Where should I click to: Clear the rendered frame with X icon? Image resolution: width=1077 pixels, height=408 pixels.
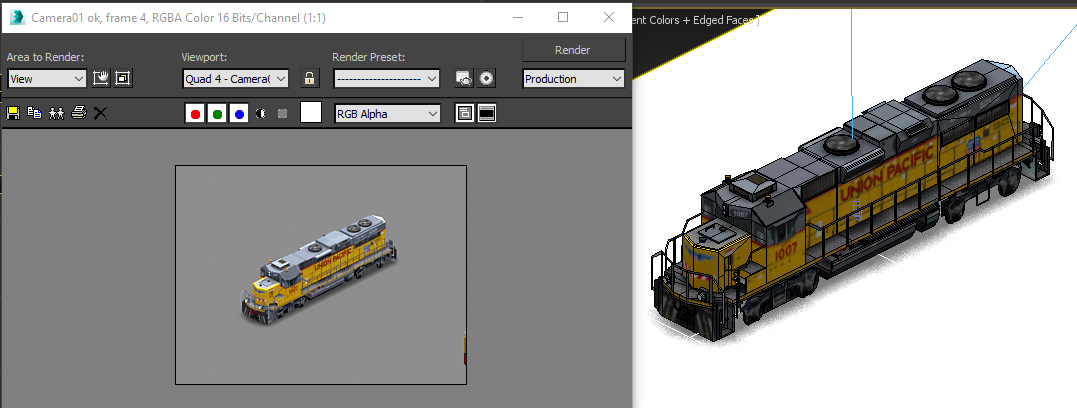(x=100, y=113)
